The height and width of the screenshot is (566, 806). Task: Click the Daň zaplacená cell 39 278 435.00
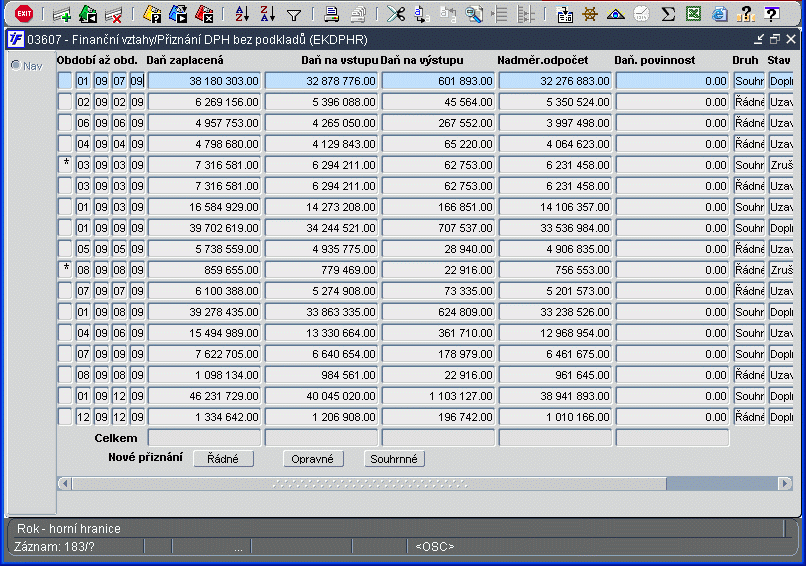click(205, 312)
